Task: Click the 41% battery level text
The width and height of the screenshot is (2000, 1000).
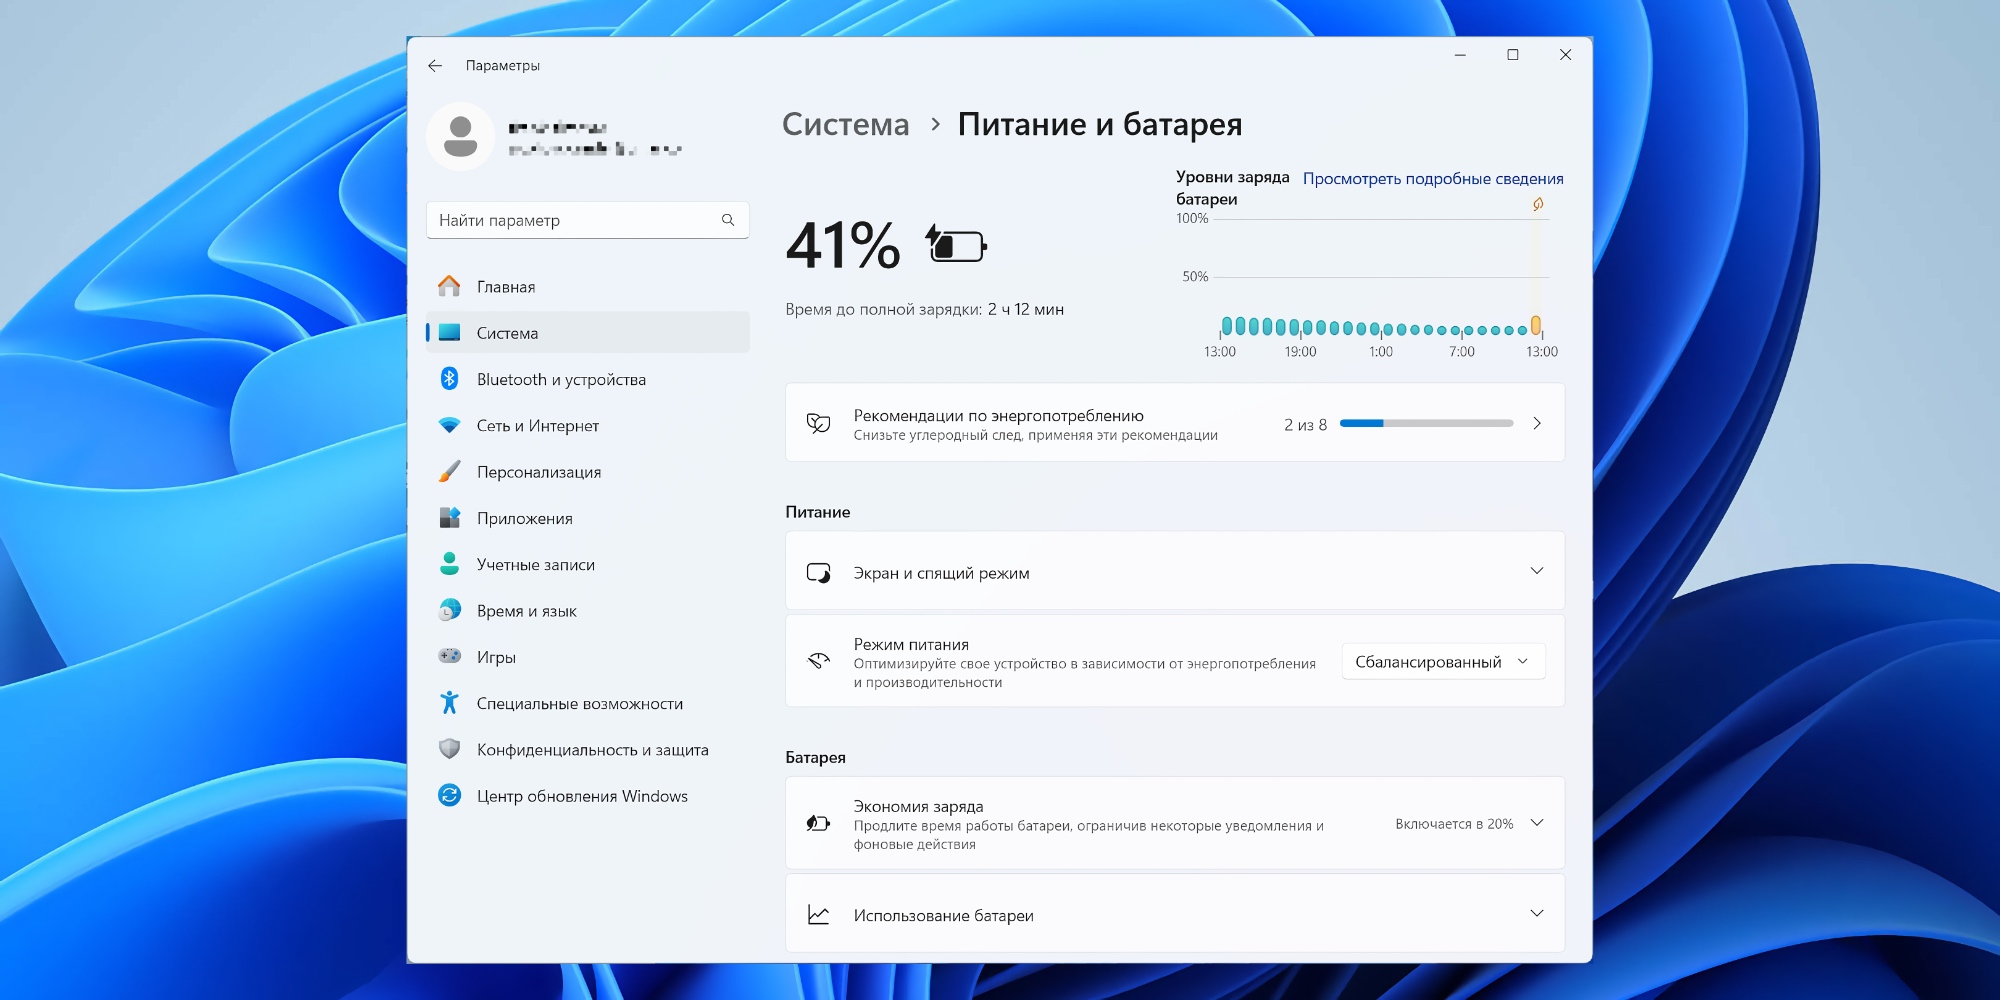Action: click(x=843, y=245)
